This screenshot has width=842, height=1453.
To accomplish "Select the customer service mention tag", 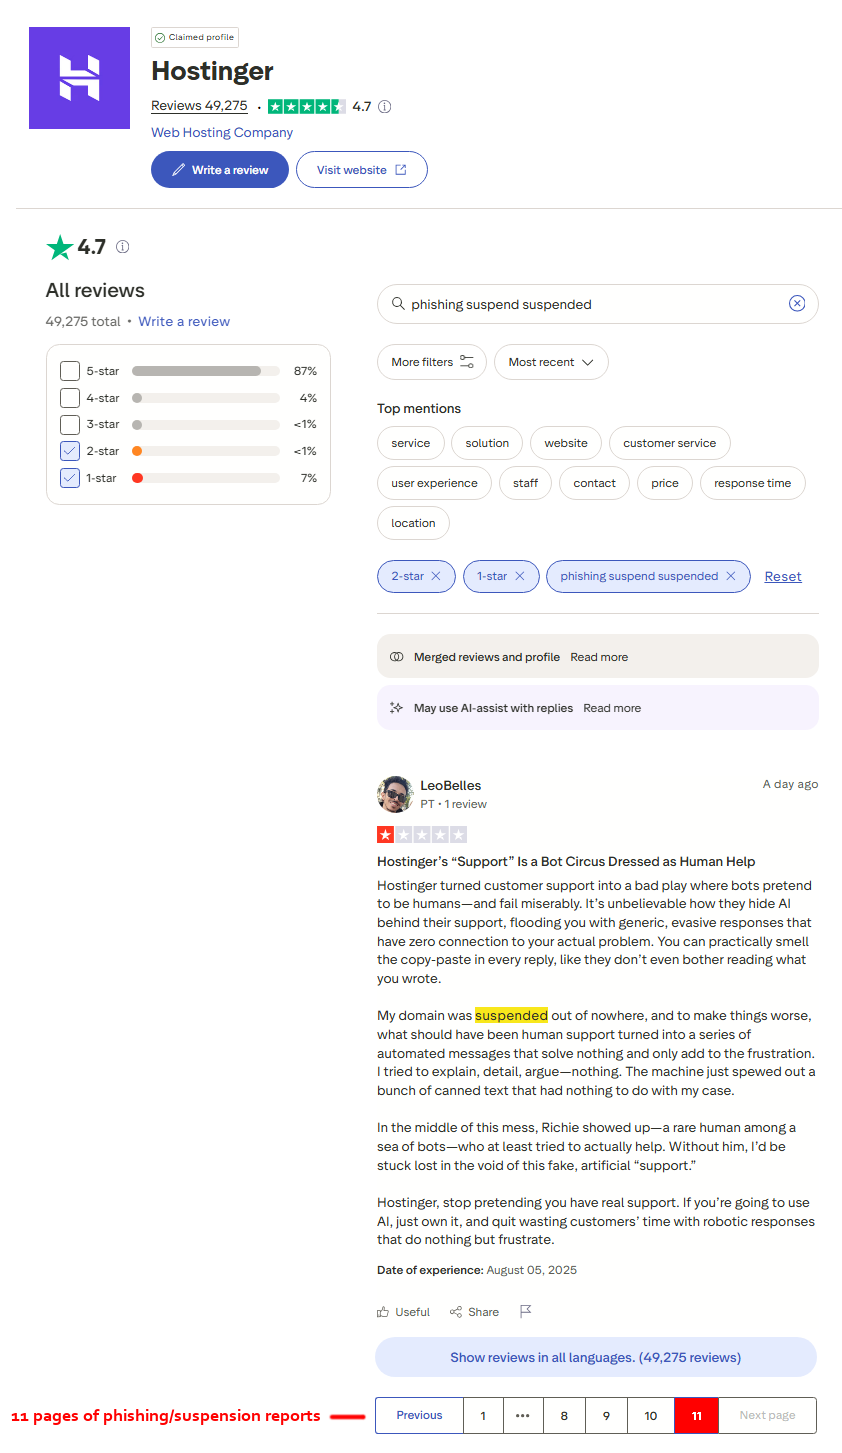I will (x=670, y=443).
